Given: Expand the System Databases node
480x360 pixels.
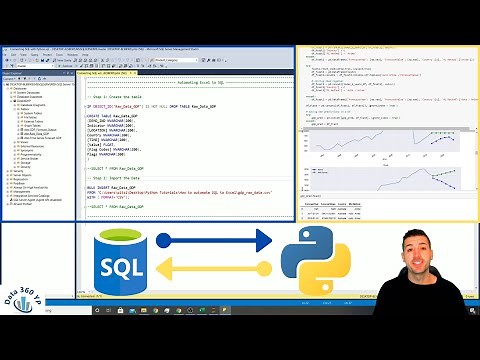Looking at the screenshot, I should pos(11,93).
